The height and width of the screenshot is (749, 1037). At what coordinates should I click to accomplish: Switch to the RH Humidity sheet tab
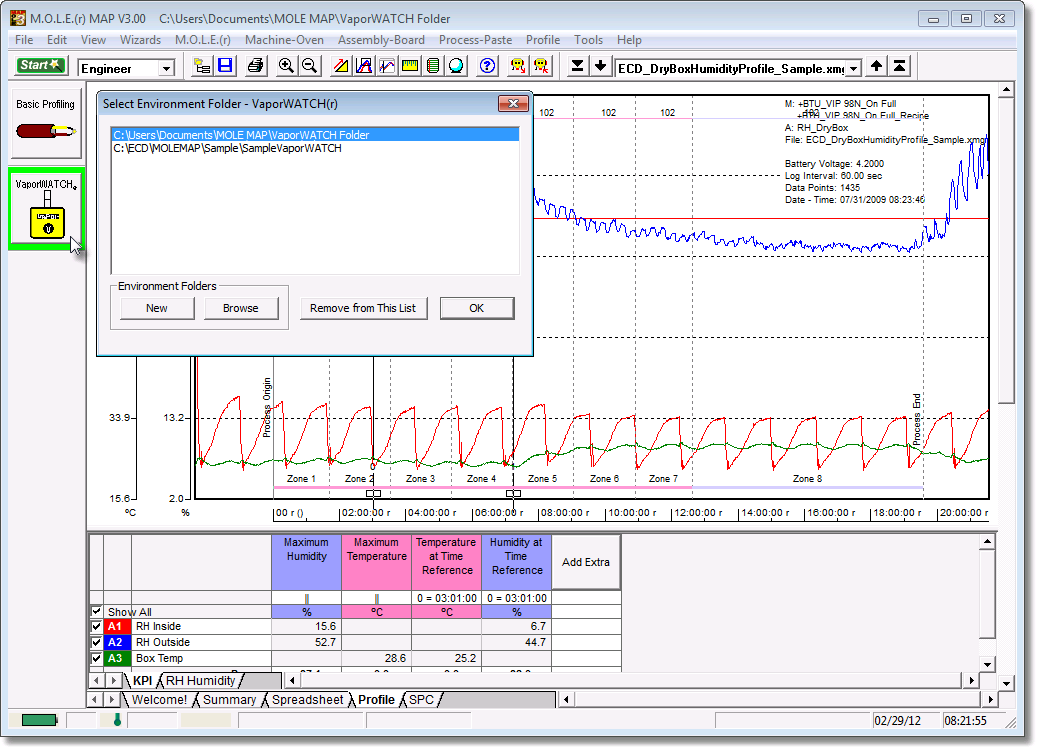point(200,680)
